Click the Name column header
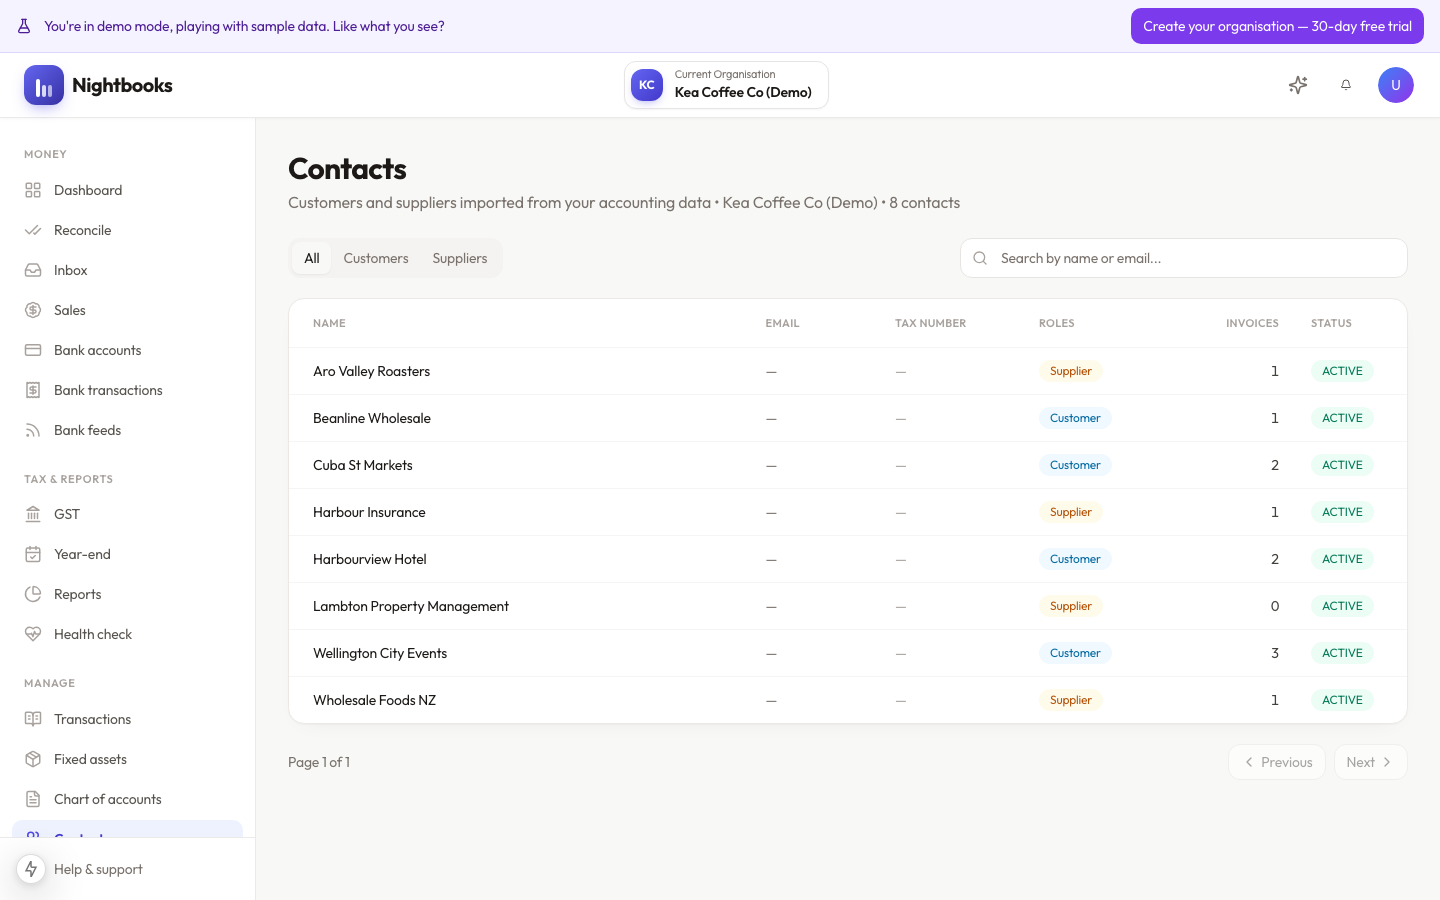Image resolution: width=1440 pixels, height=900 pixels. coord(329,323)
